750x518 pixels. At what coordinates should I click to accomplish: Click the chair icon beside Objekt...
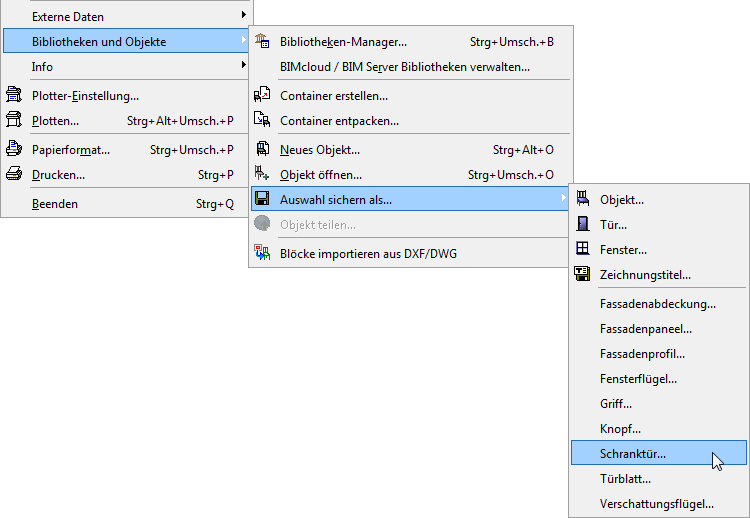[583, 198]
